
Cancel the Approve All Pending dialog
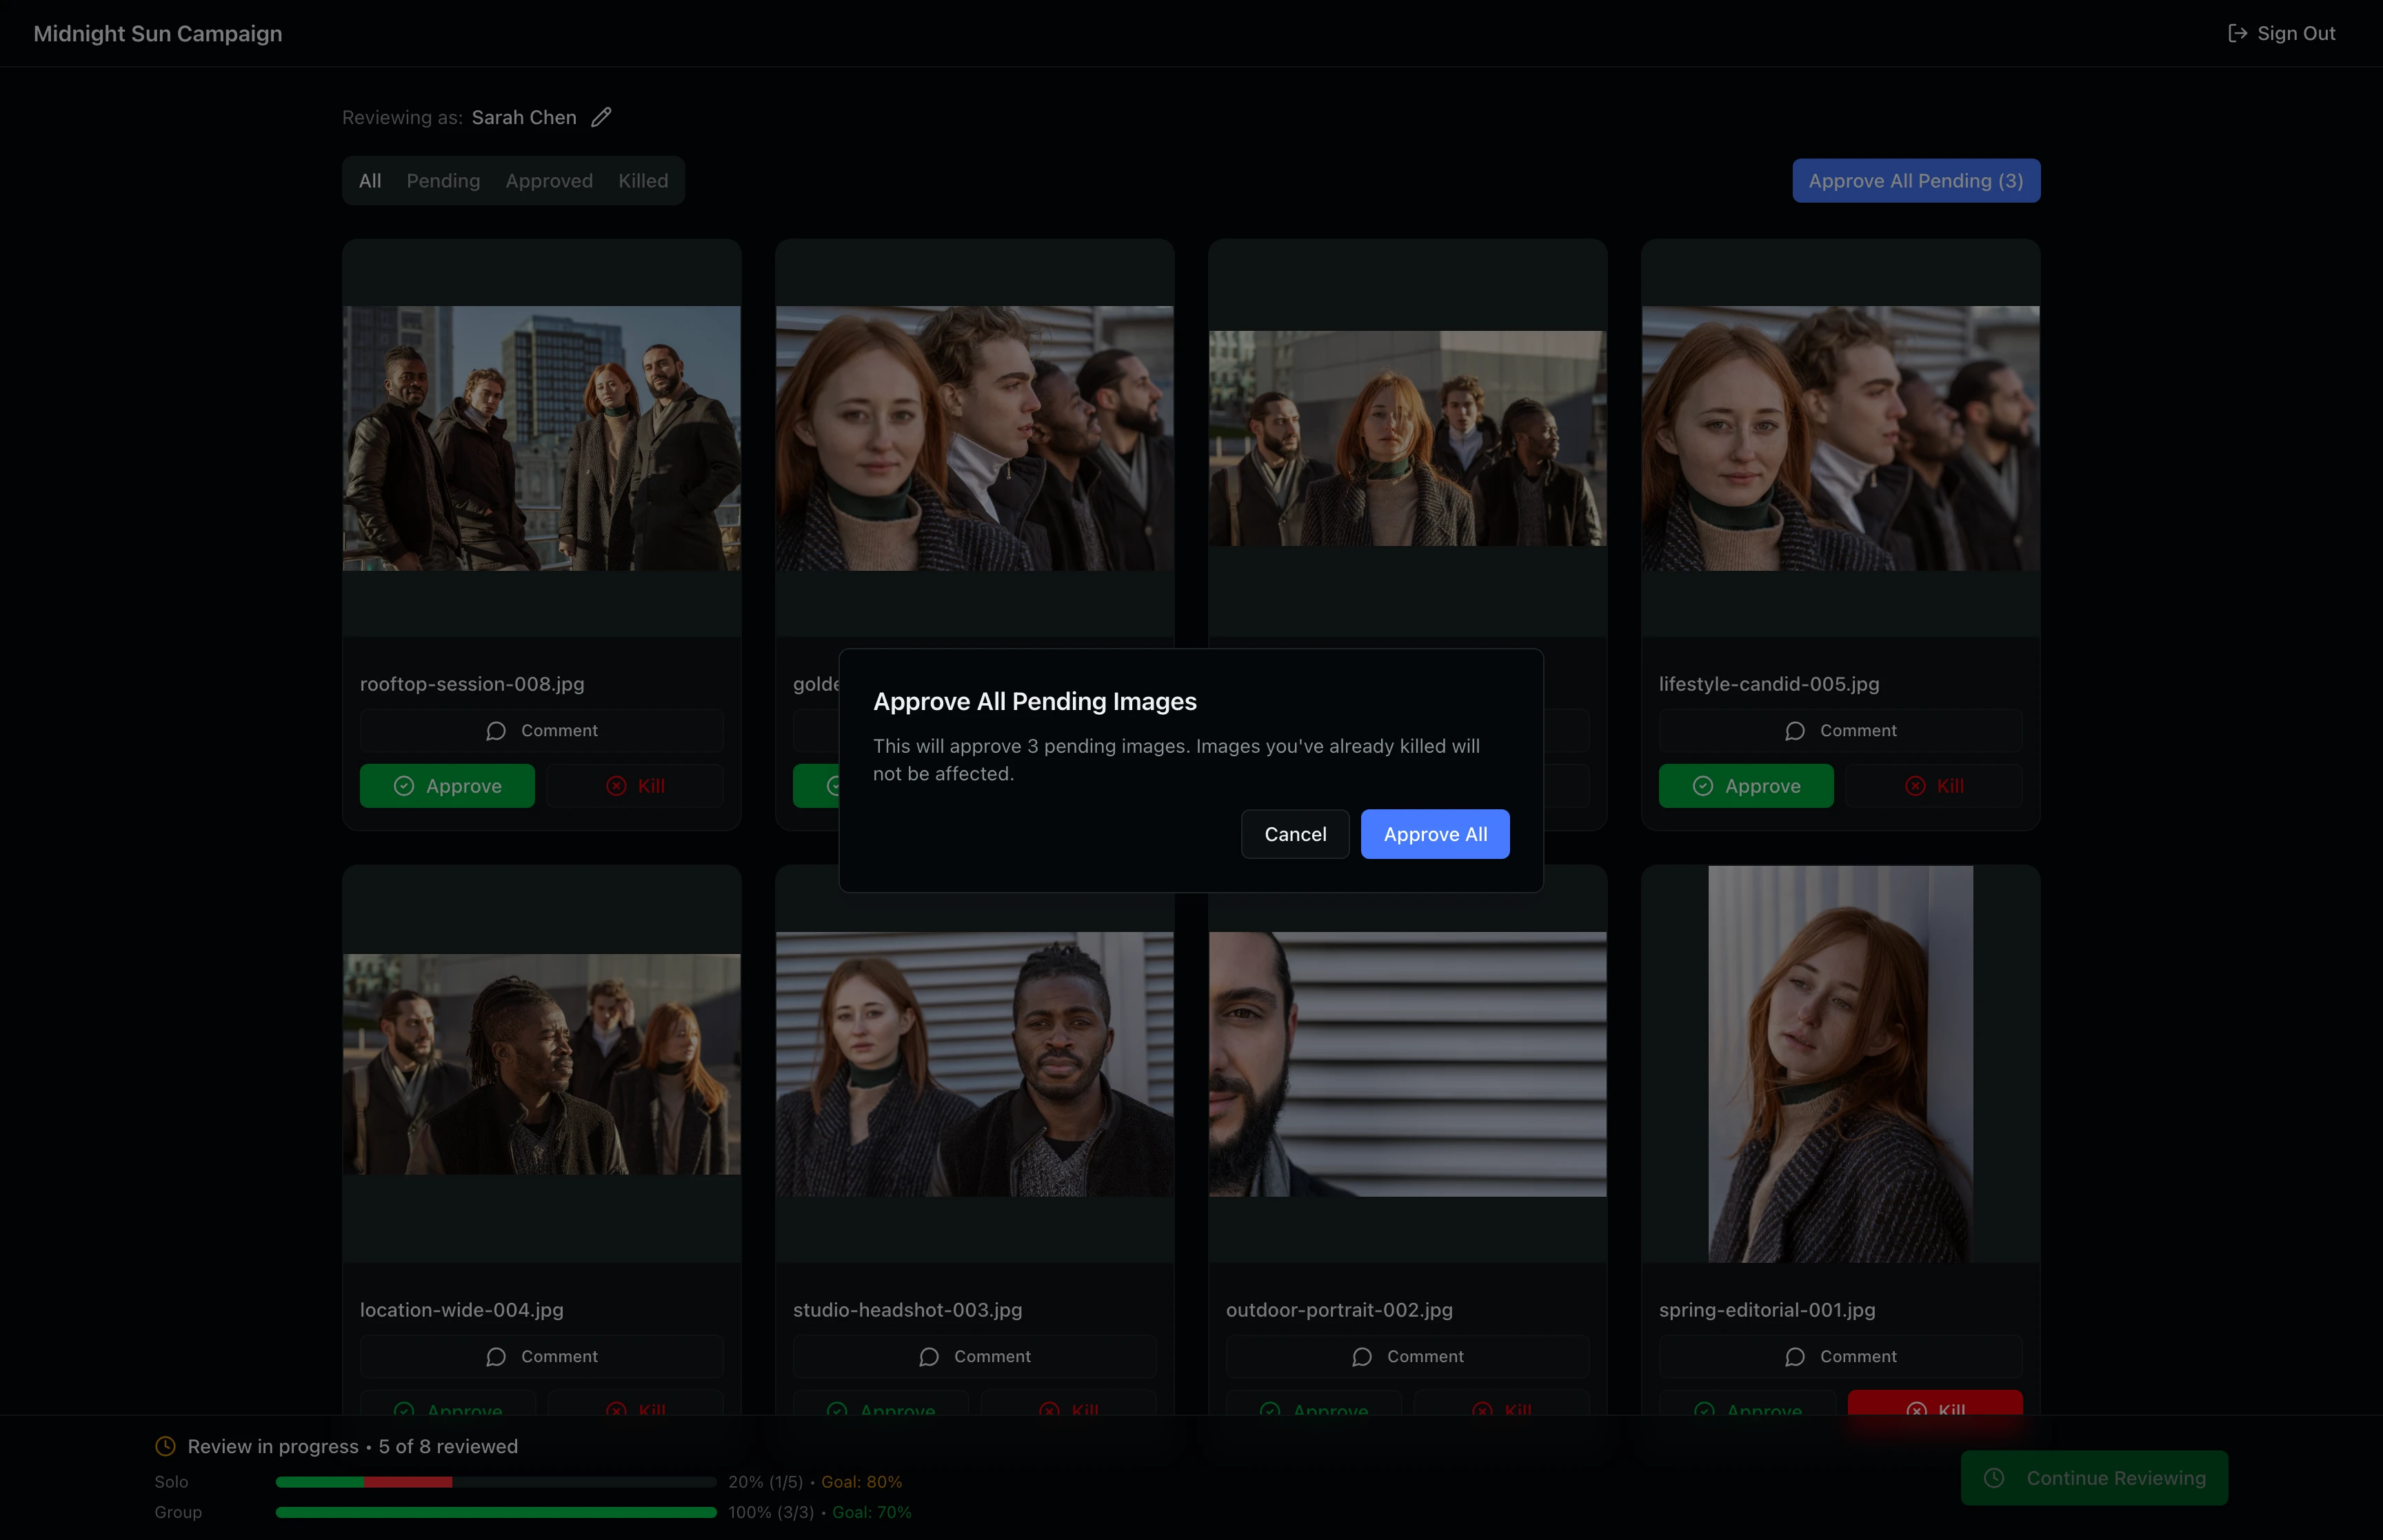point(1295,834)
